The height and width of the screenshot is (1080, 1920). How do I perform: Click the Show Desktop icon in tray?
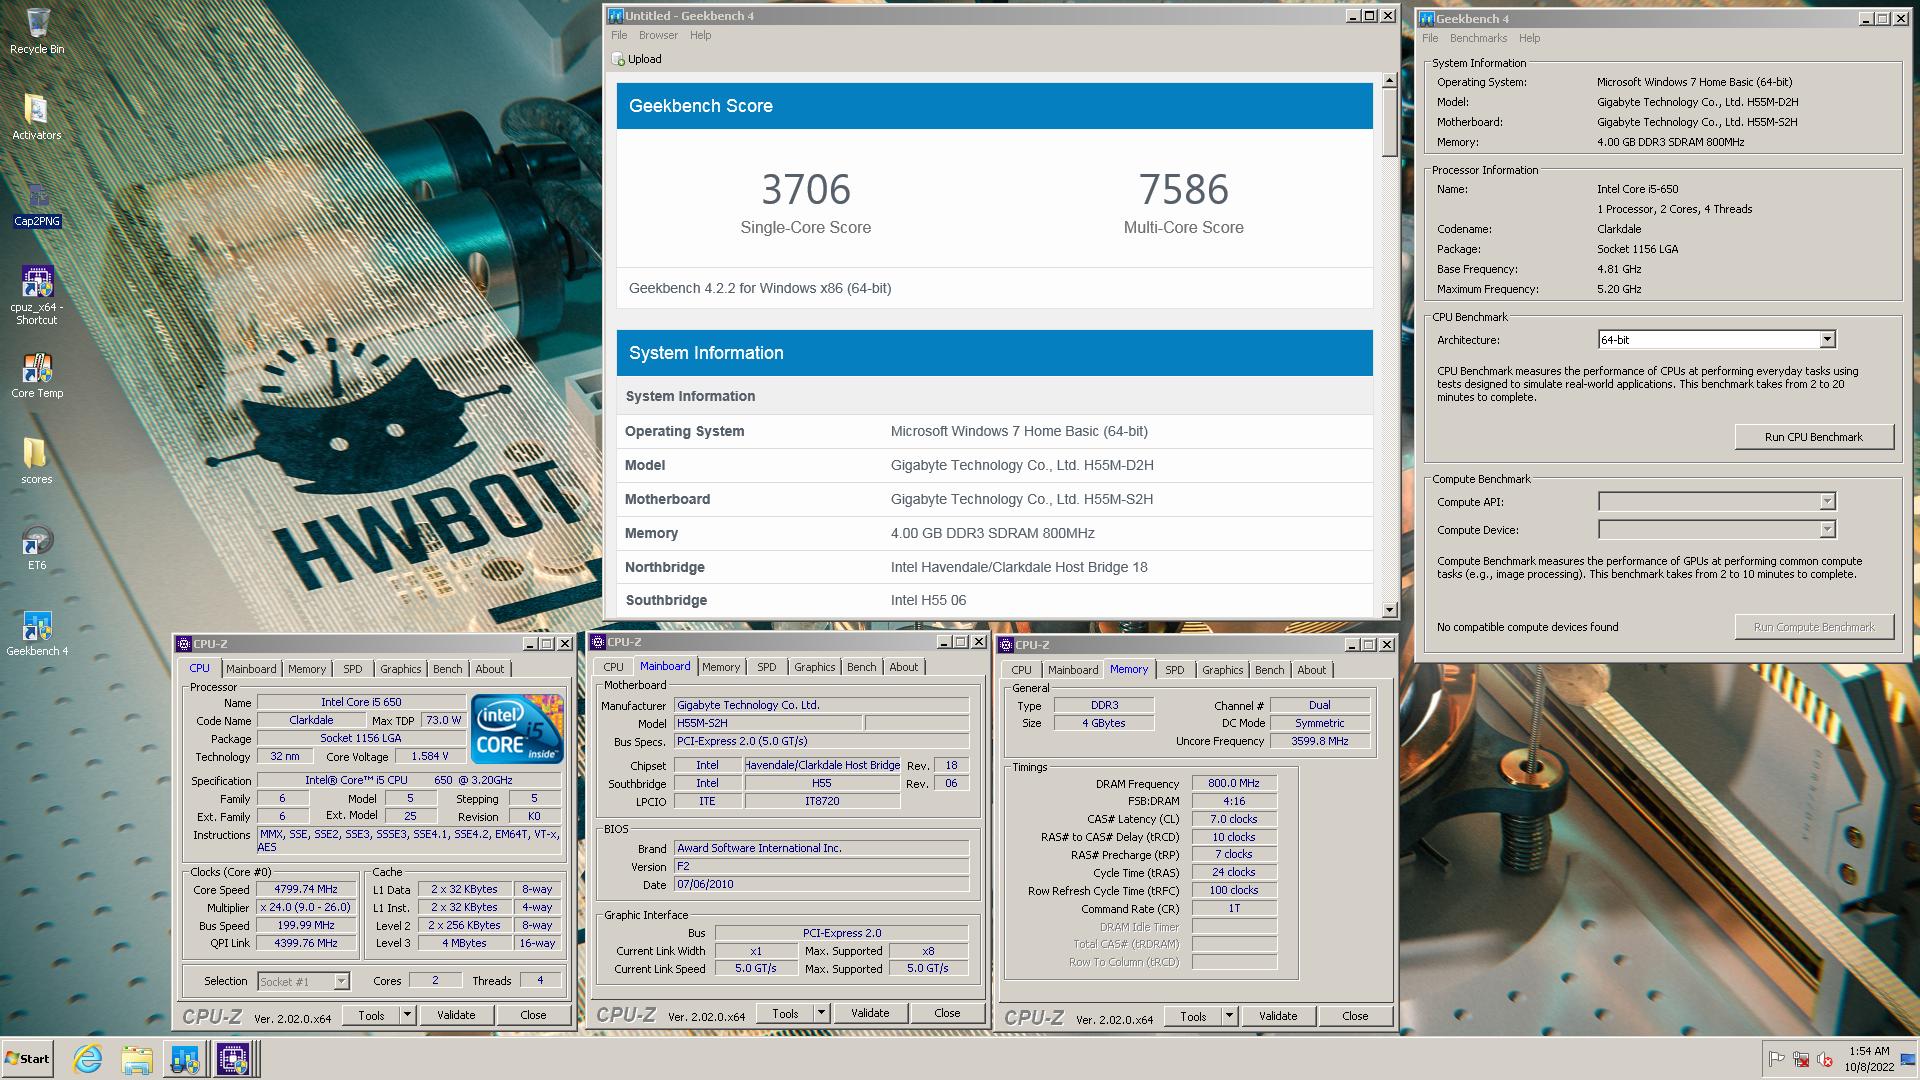(x=1910, y=1059)
